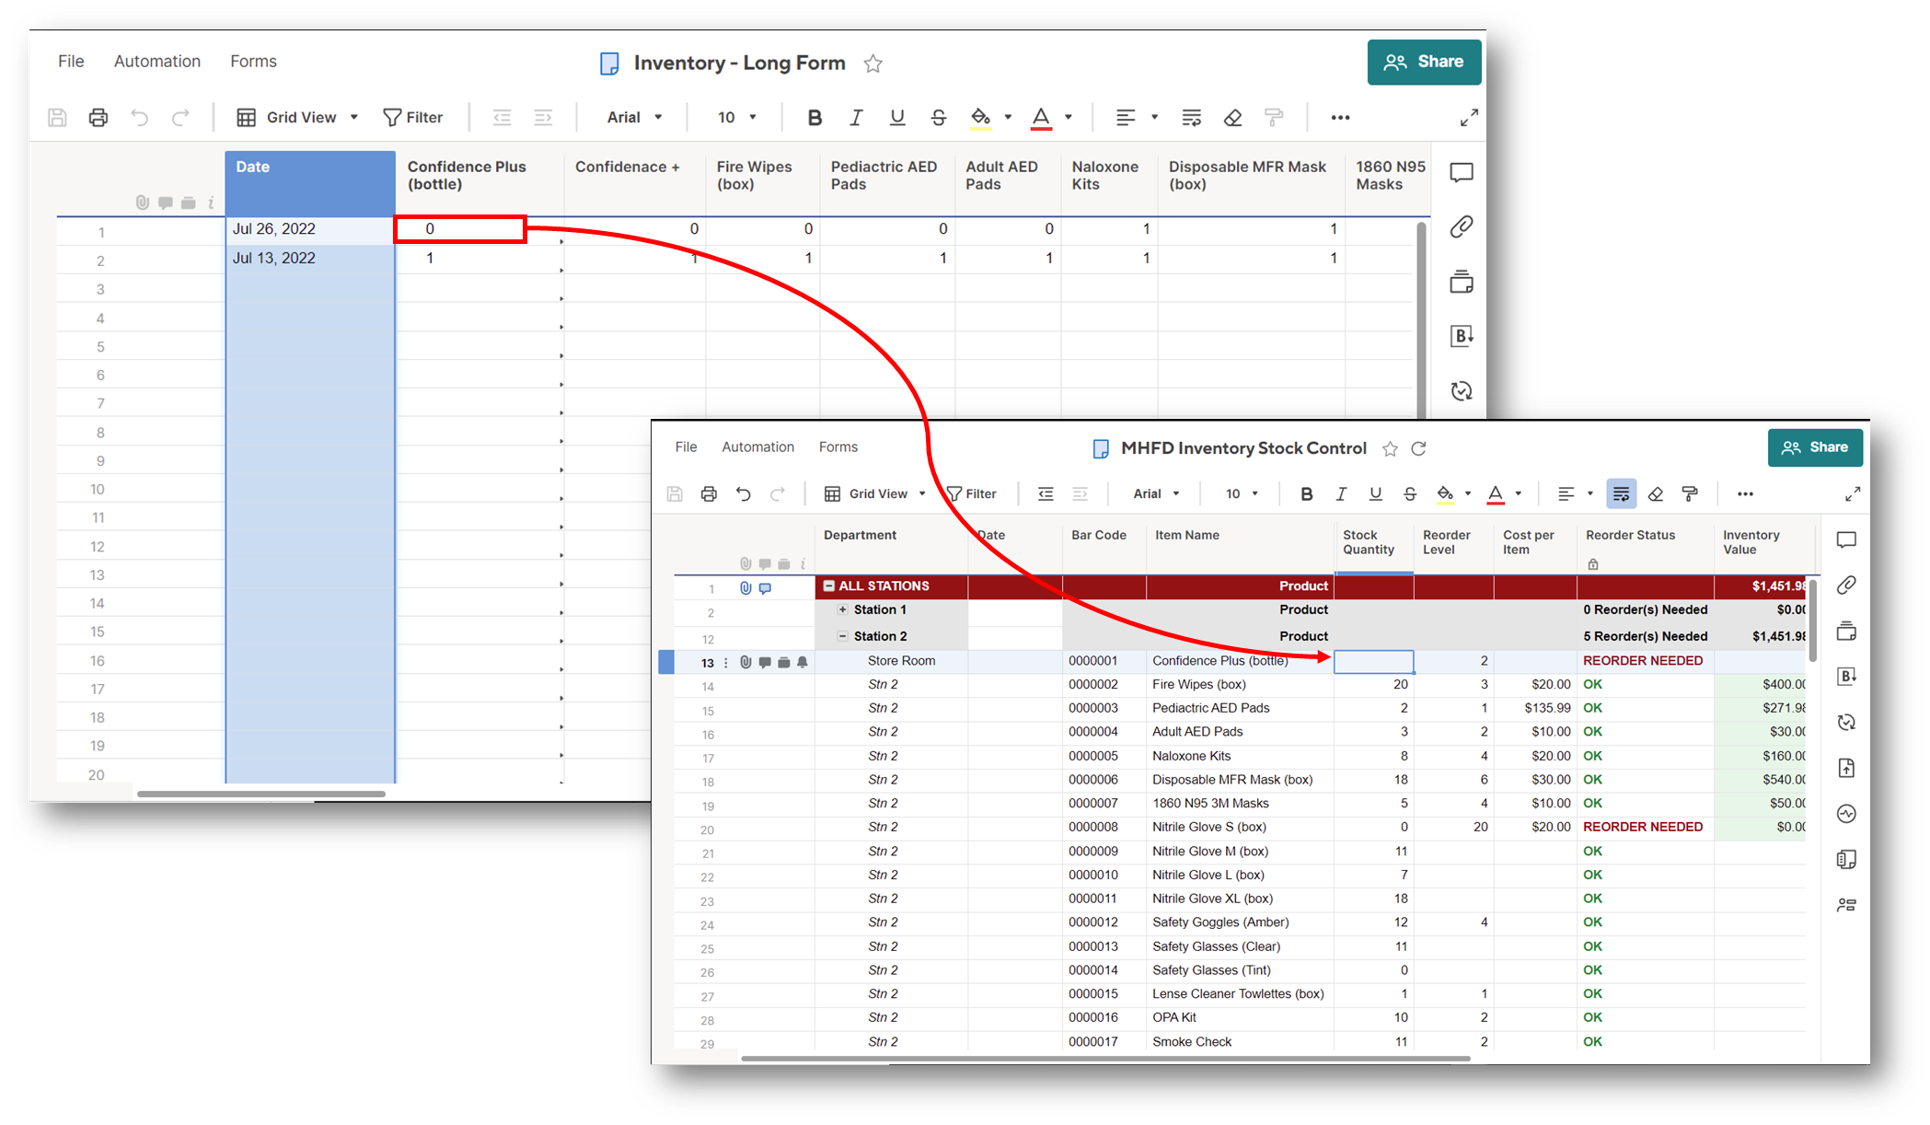Toggle Strikethrough formatting

pyautogui.click(x=1410, y=493)
